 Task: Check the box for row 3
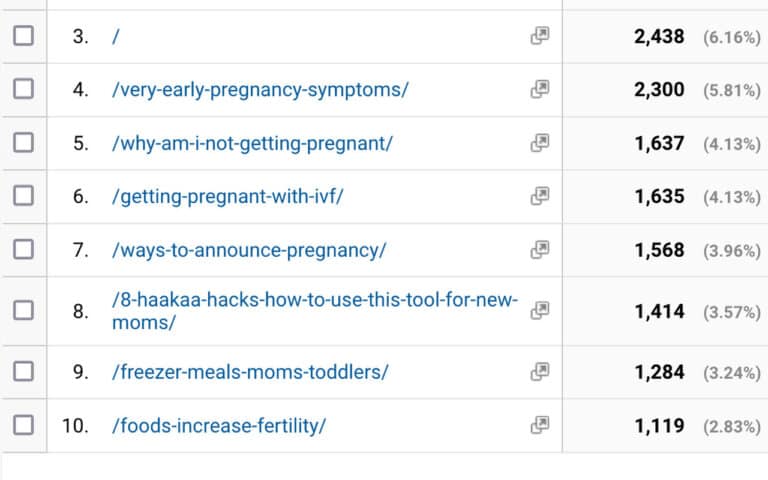pos(23,36)
